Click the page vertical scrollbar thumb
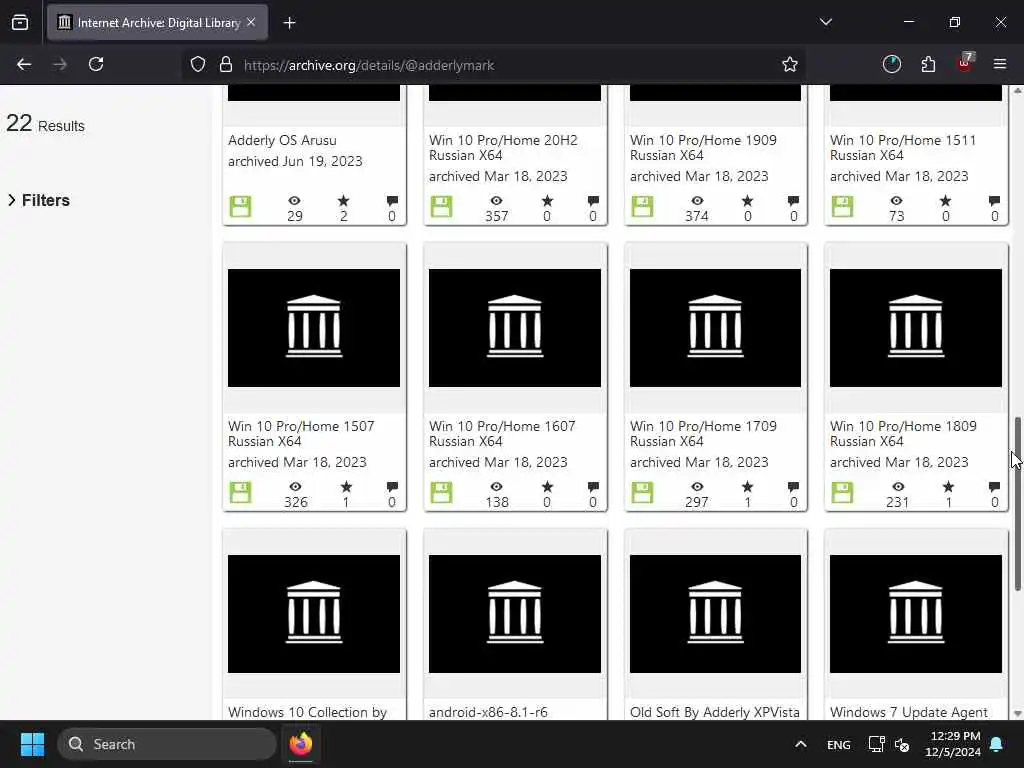 [x=1017, y=503]
